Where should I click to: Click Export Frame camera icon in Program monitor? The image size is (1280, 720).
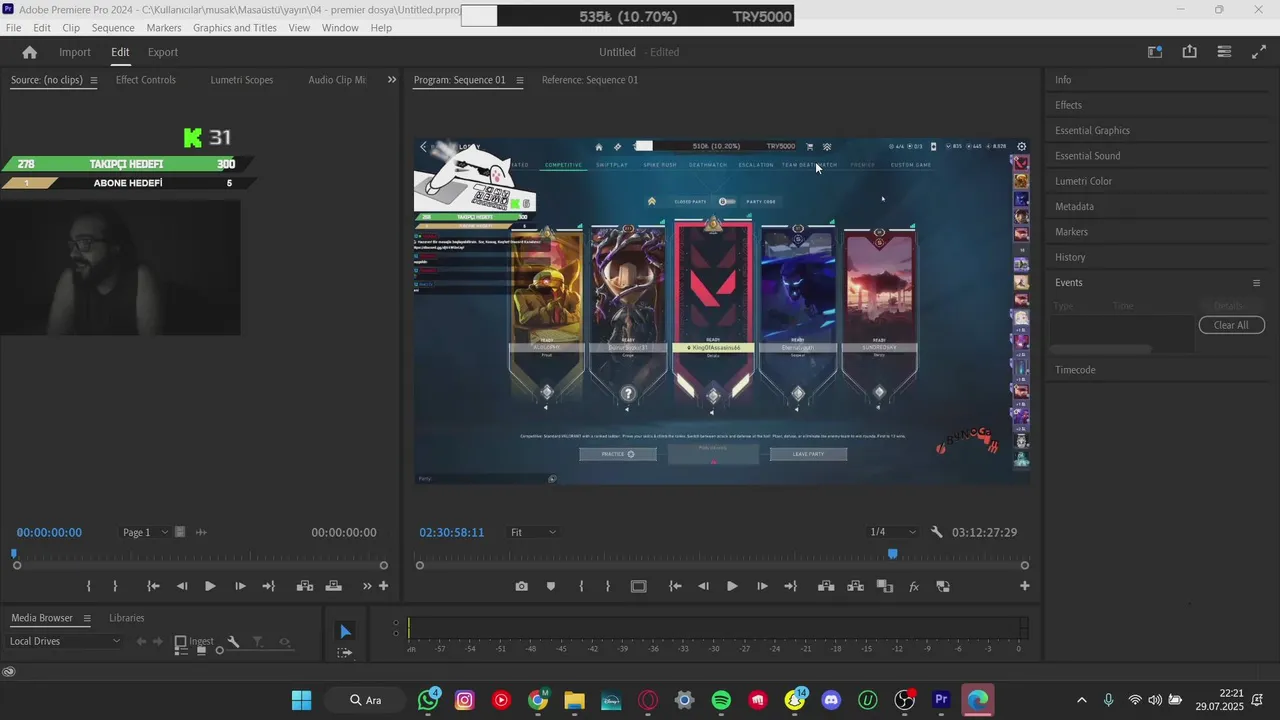pyautogui.click(x=522, y=586)
